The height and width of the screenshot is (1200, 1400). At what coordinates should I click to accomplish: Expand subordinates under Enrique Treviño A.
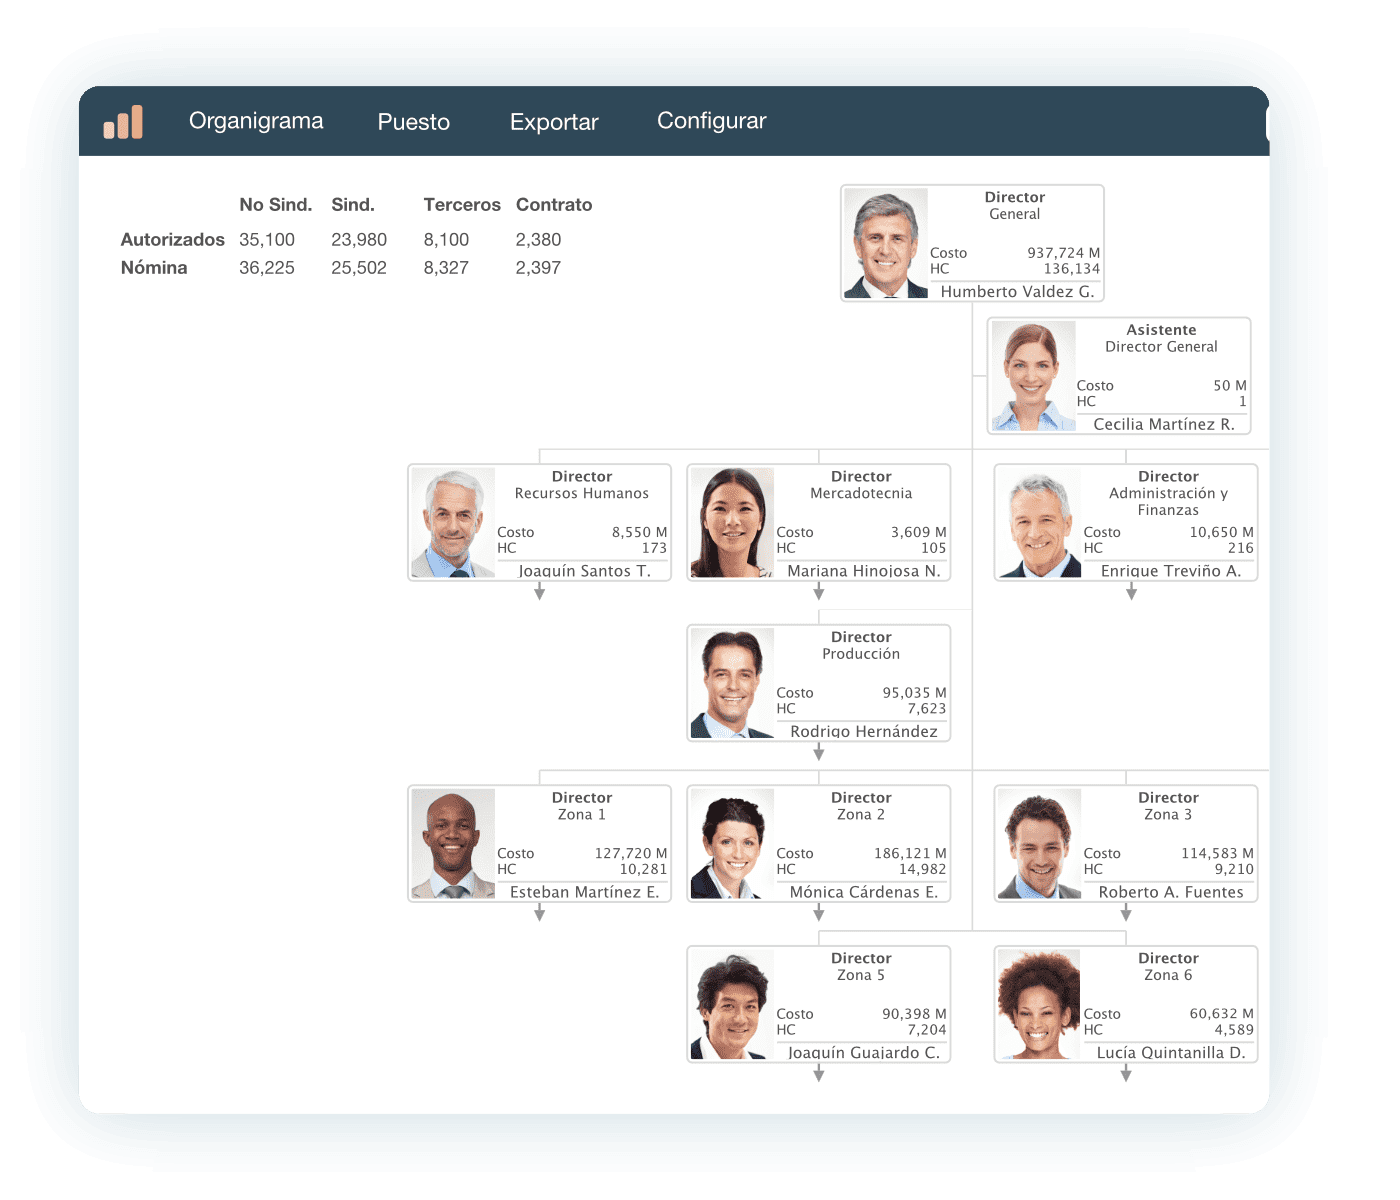(1131, 593)
